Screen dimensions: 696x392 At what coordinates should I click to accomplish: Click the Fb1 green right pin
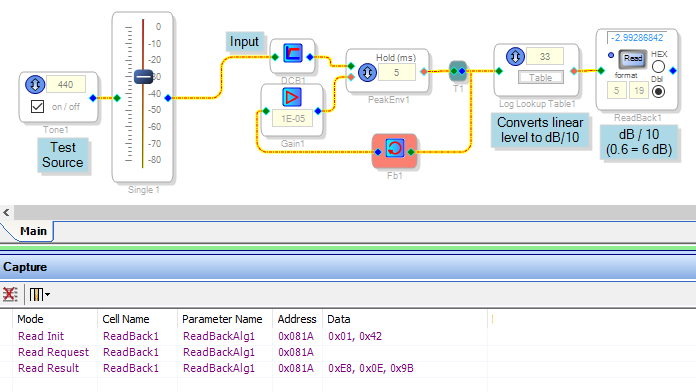click(411, 152)
